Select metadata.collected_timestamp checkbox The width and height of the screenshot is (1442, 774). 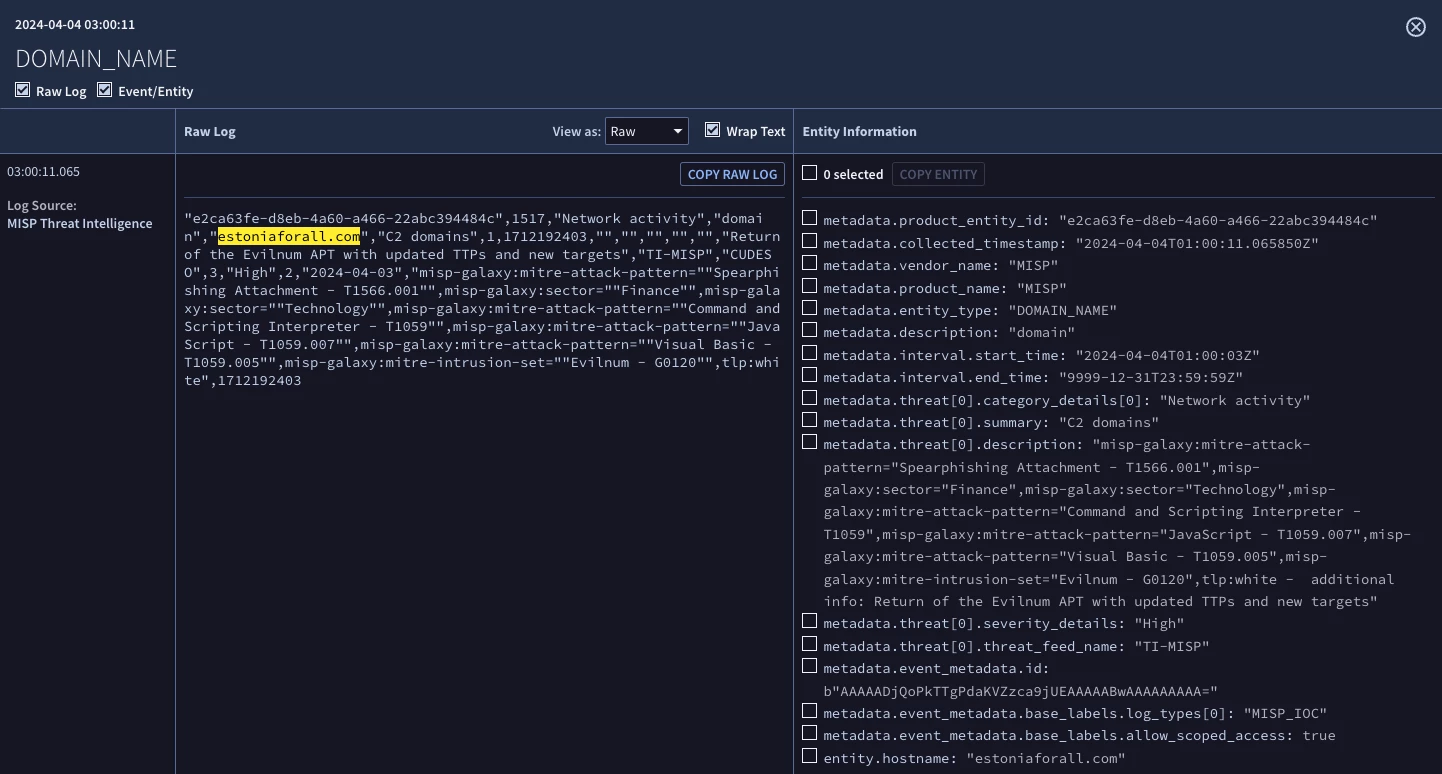tap(810, 241)
